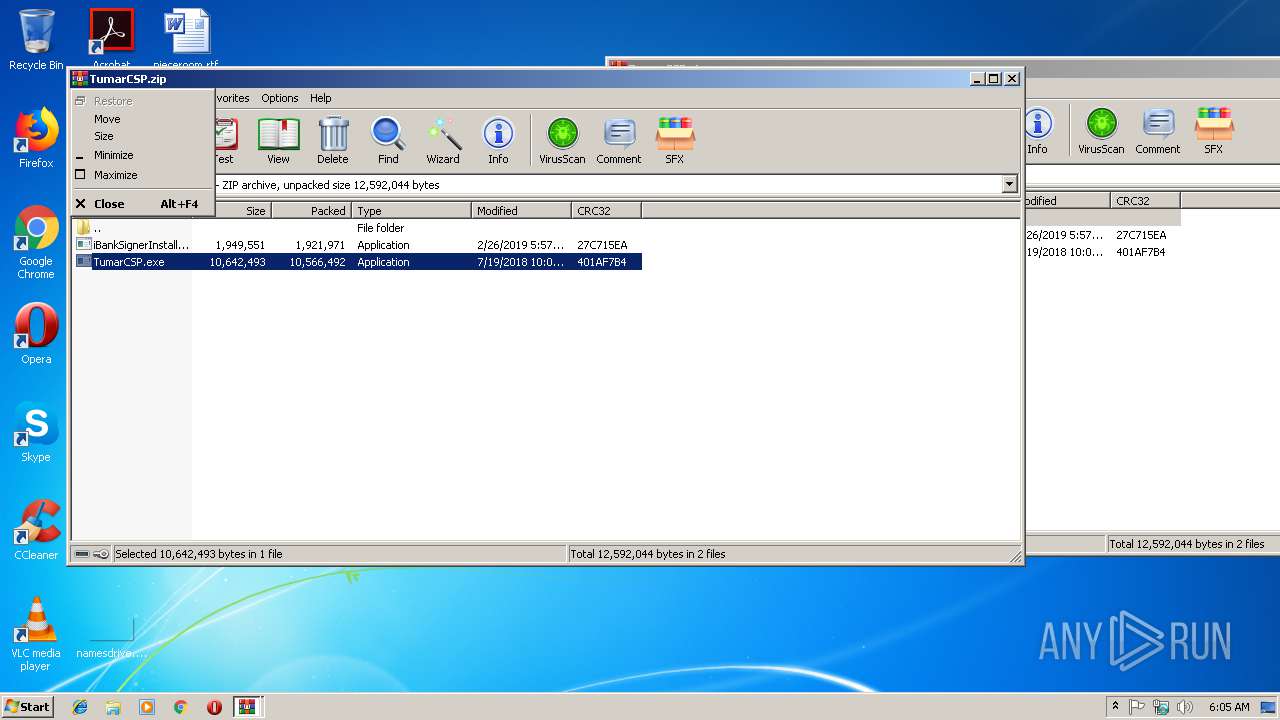Open Windows Explorer from taskbar
This screenshot has height=720, width=1280.
113,707
